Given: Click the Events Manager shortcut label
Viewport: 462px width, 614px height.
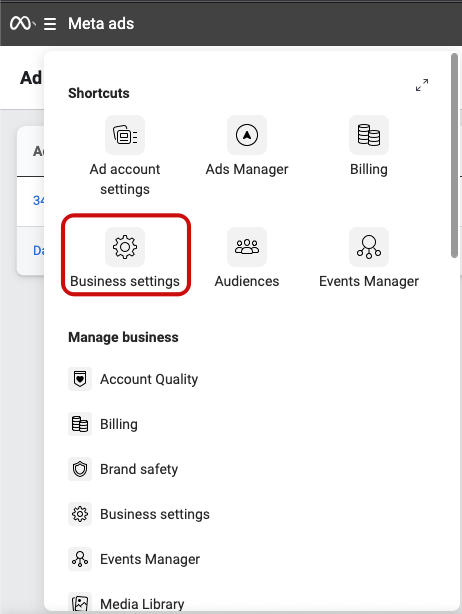Looking at the screenshot, I should (369, 281).
